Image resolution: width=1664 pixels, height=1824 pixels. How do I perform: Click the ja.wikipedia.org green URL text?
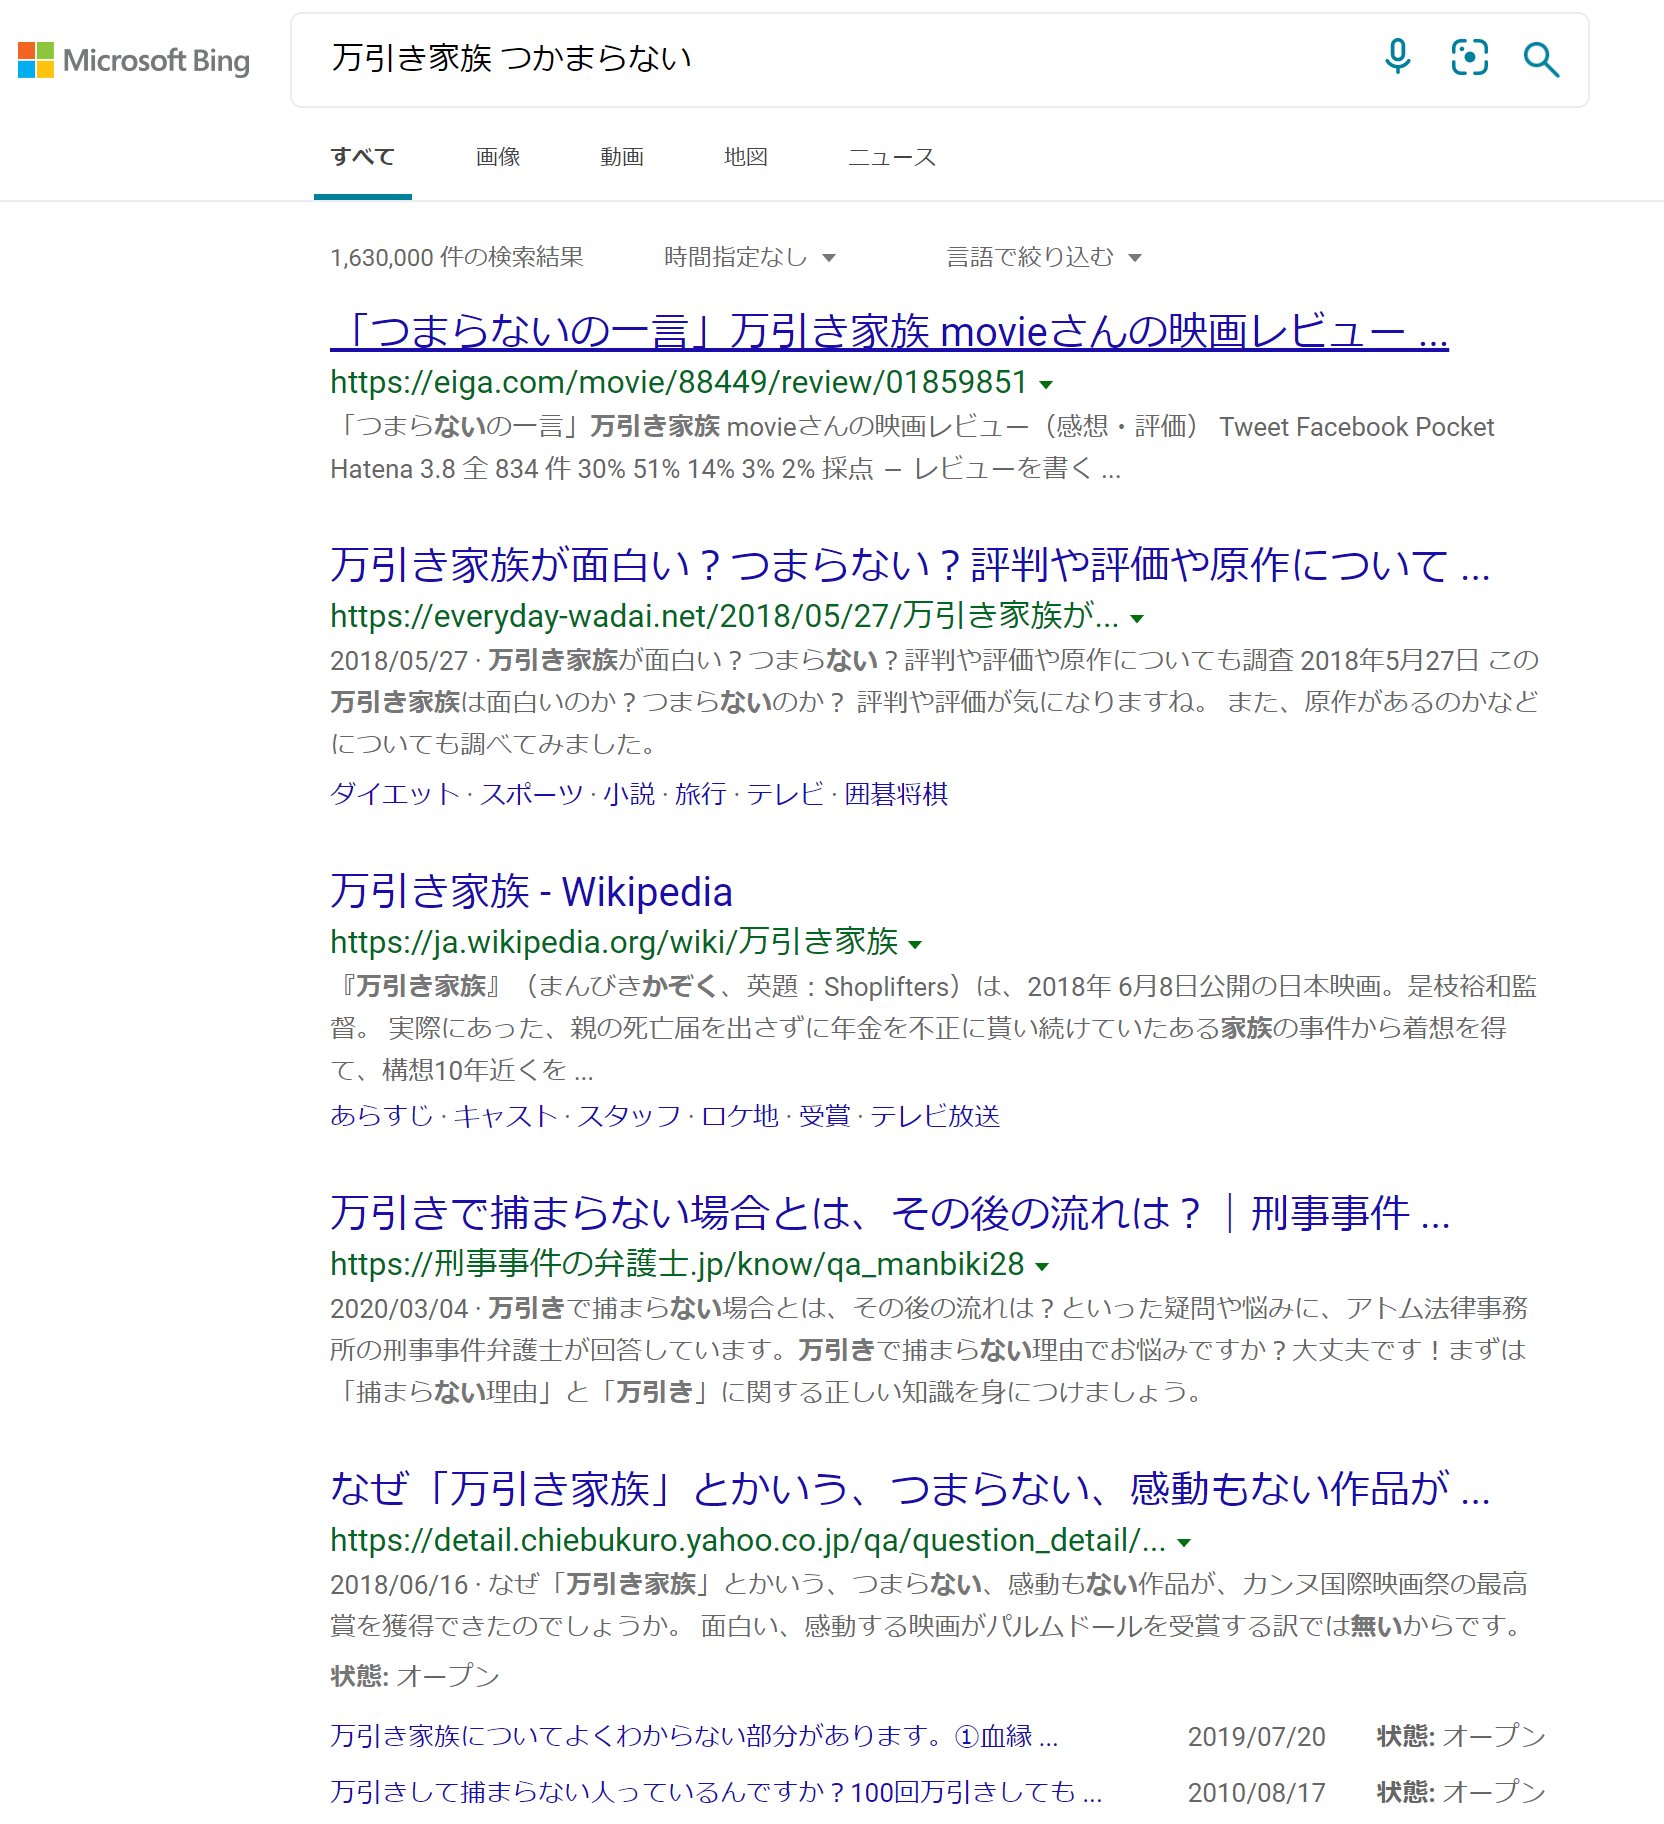614,942
